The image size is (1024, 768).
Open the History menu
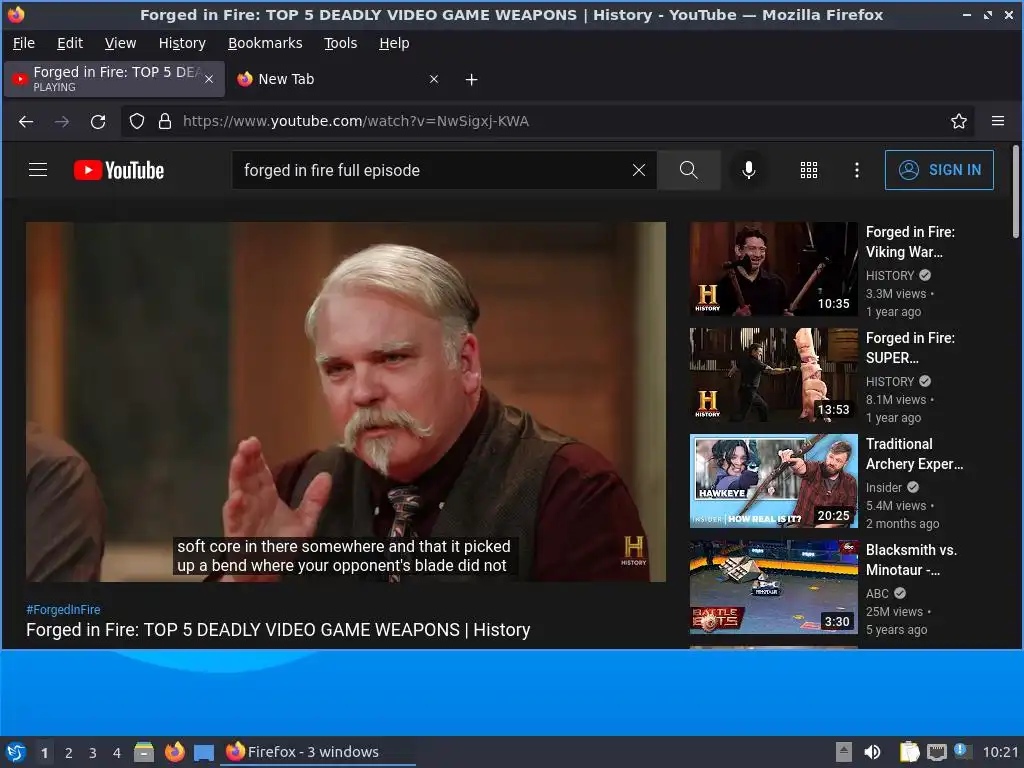(x=182, y=43)
